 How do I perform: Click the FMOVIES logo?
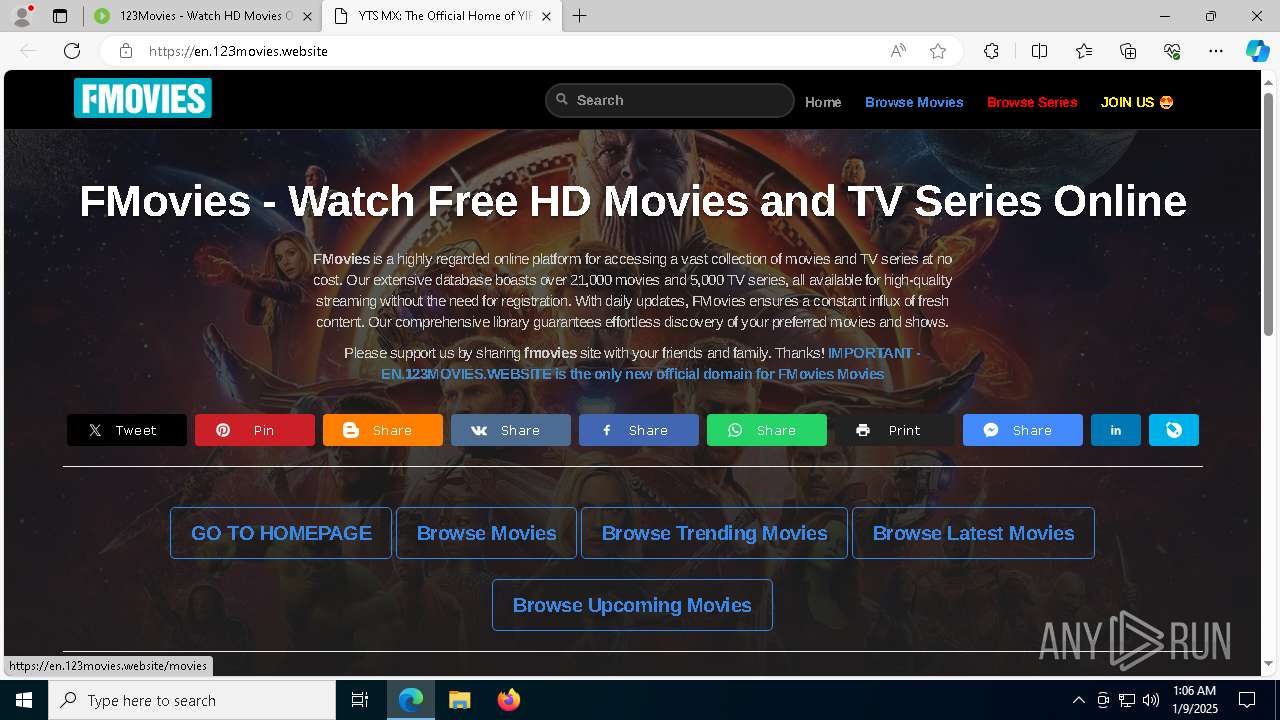pos(143,98)
